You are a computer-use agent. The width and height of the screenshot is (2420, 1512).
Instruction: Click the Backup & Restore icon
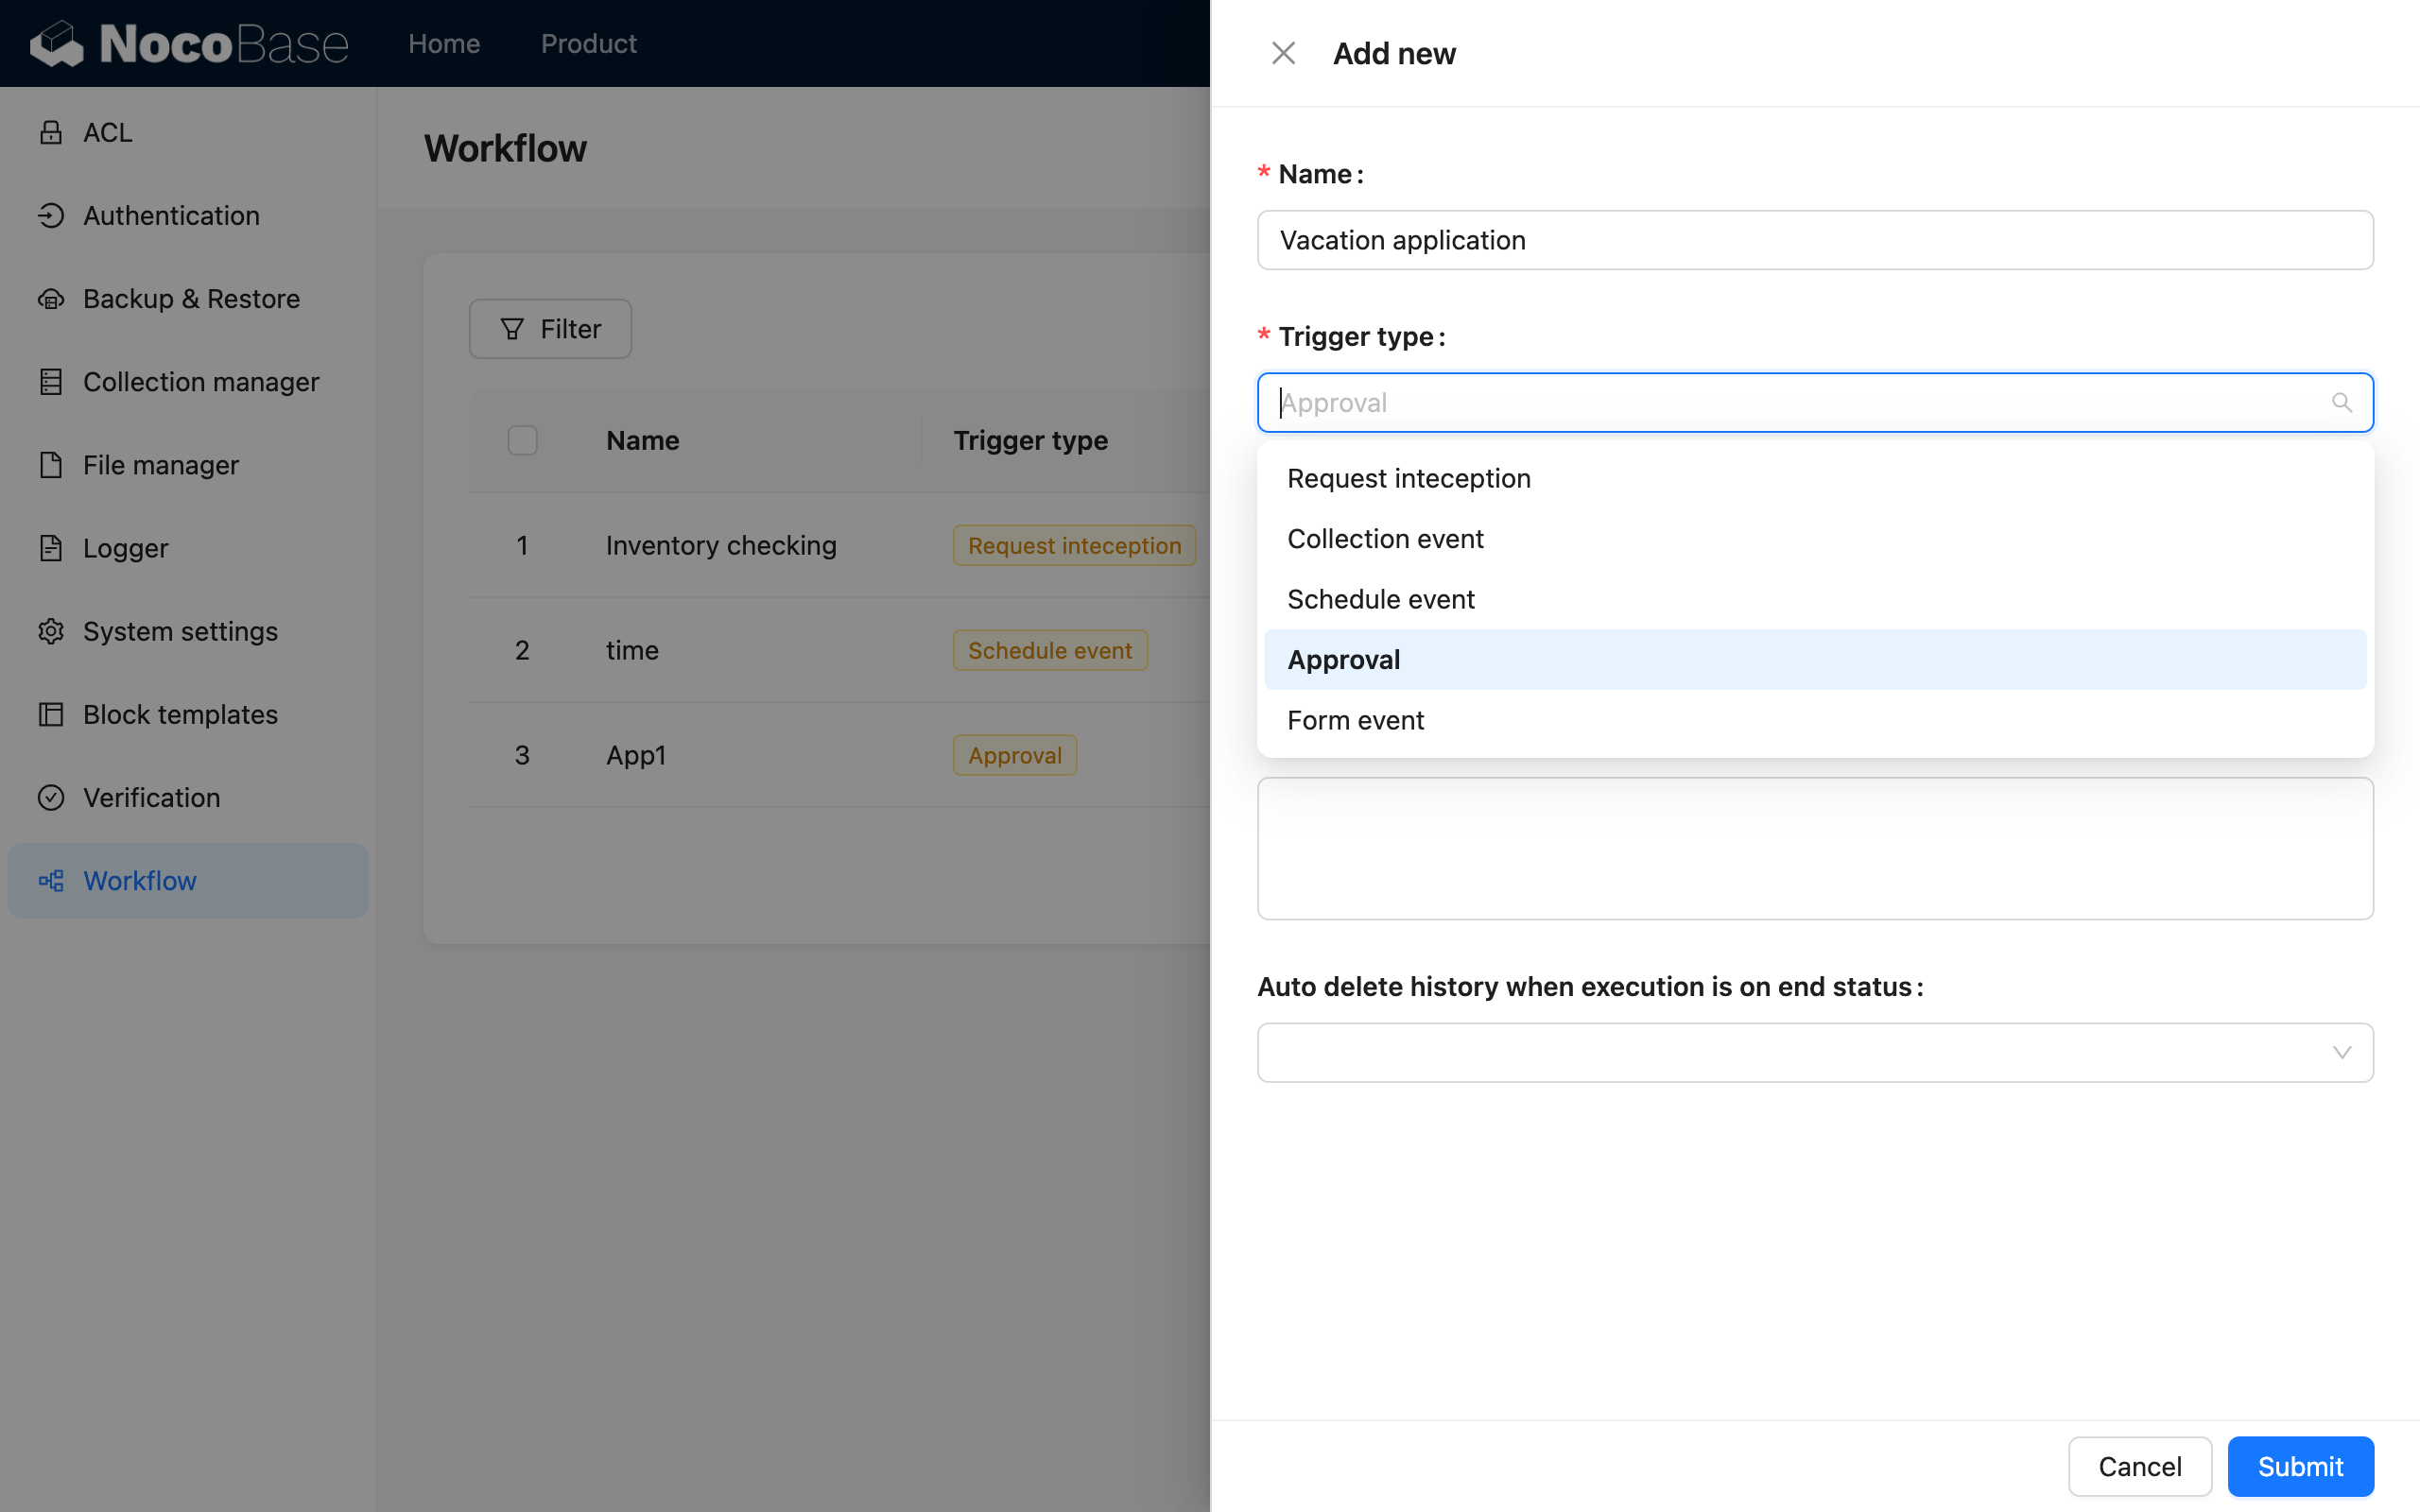[x=51, y=298]
